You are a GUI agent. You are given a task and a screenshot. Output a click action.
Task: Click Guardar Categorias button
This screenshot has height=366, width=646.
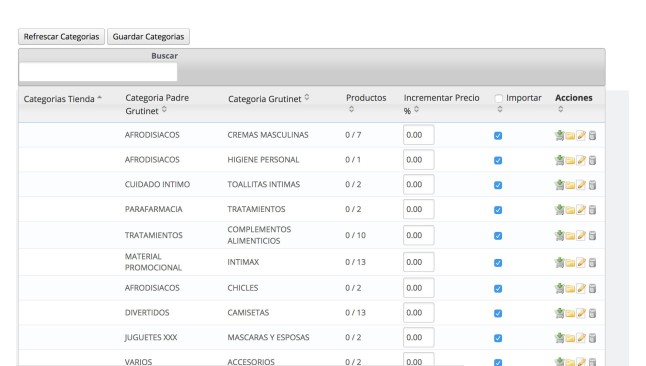point(148,37)
